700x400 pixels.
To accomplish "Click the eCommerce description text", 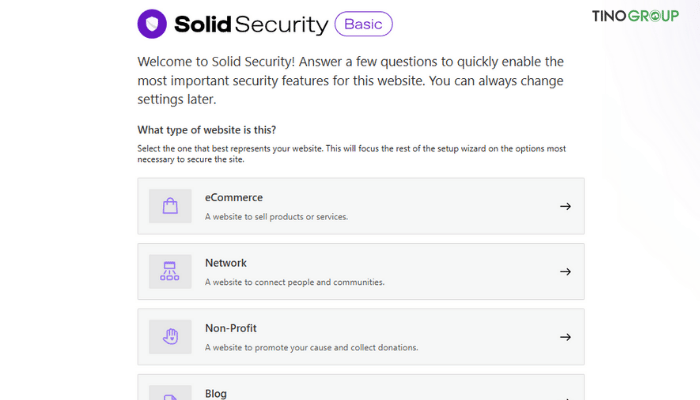I will tap(276, 217).
